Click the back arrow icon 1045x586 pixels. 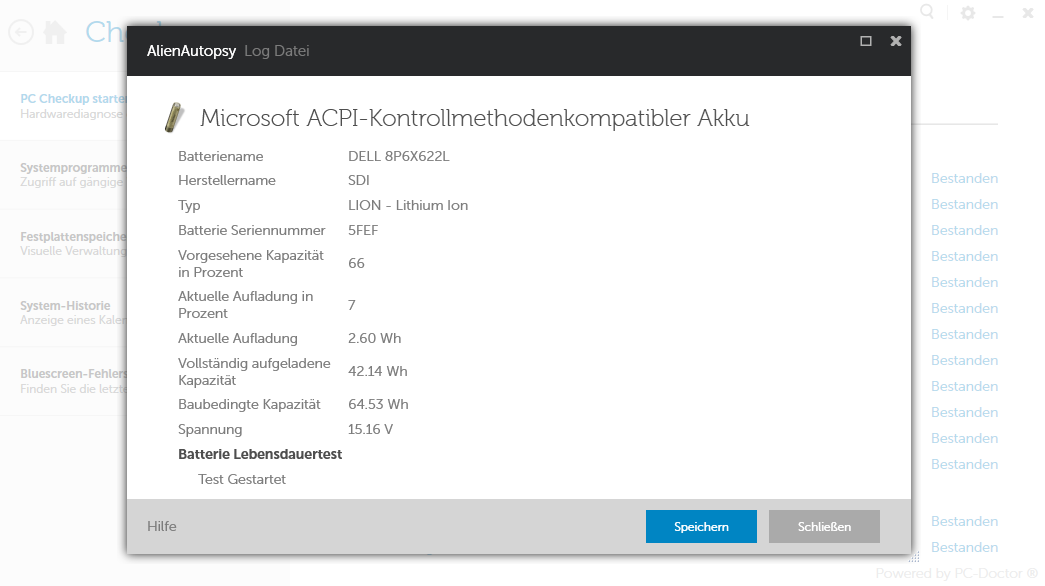21,32
